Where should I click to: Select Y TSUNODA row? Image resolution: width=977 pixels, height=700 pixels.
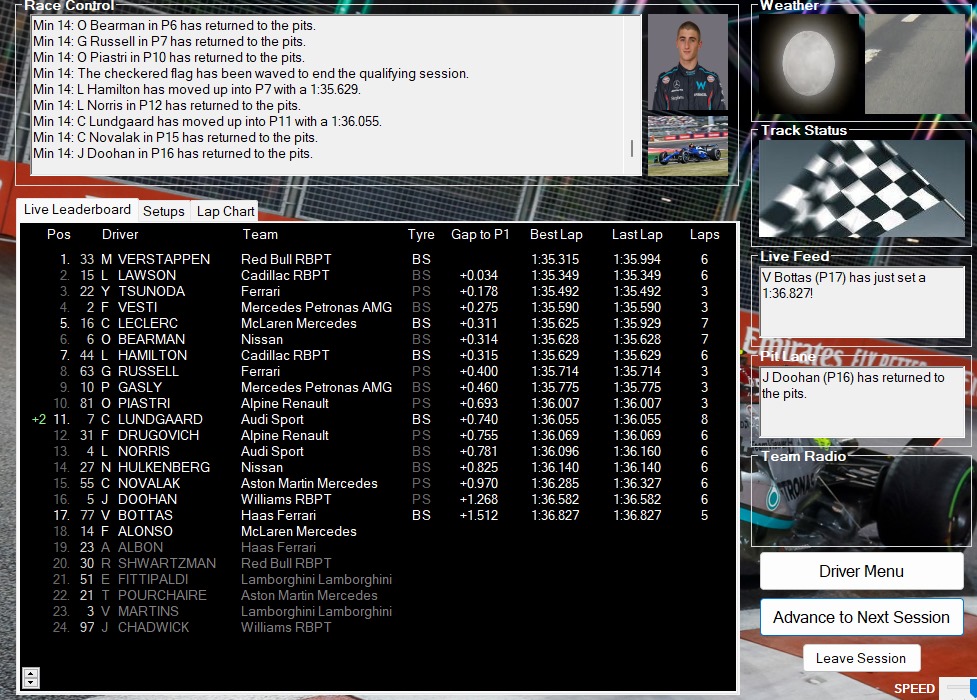click(378, 291)
